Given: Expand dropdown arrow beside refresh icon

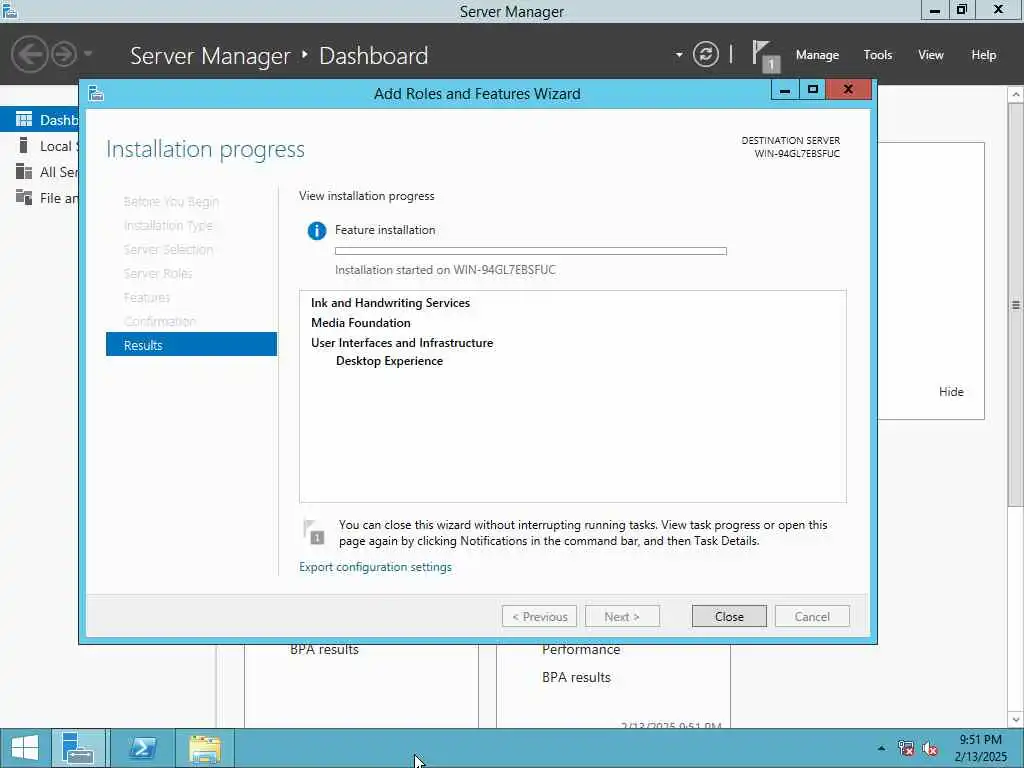Looking at the screenshot, I should point(679,55).
